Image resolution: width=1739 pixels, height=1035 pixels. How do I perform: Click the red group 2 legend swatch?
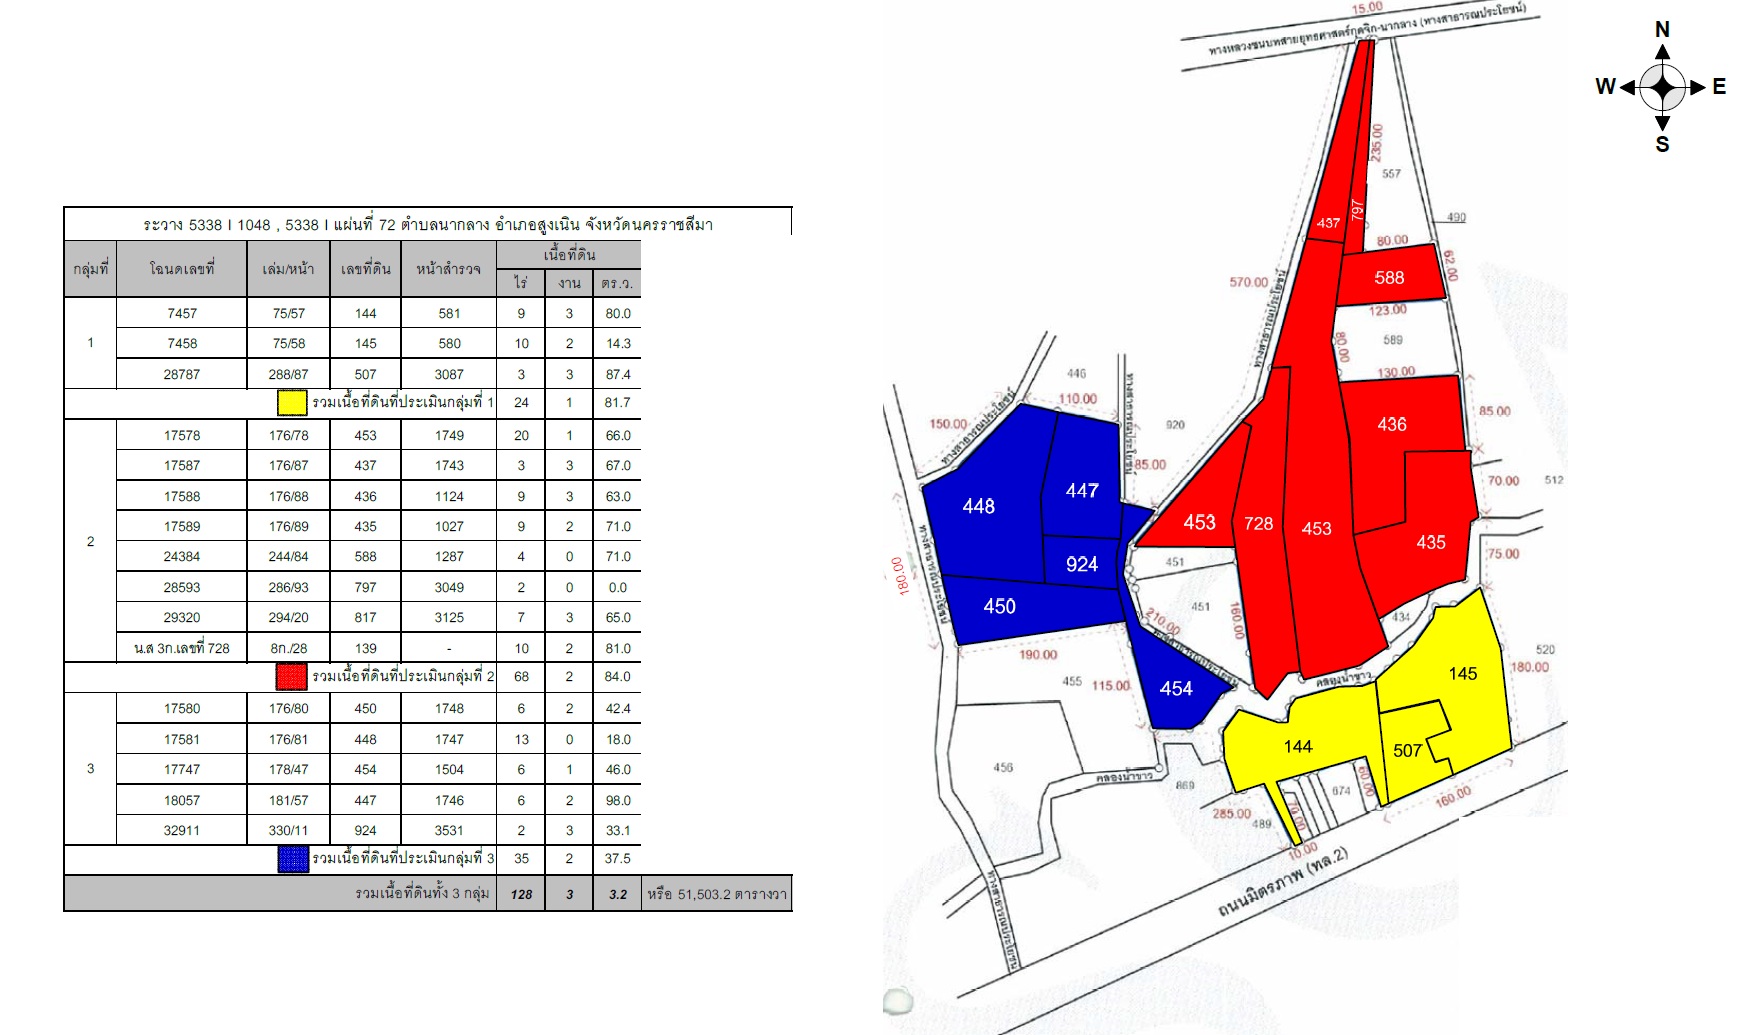(x=291, y=676)
